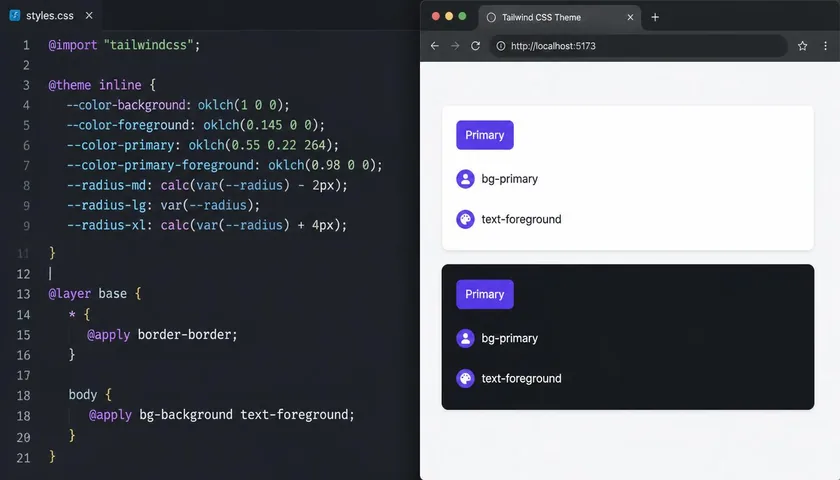This screenshot has width=840, height=480.
Task: Click the @apply border-border line
Action: pyautogui.click(x=162, y=335)
